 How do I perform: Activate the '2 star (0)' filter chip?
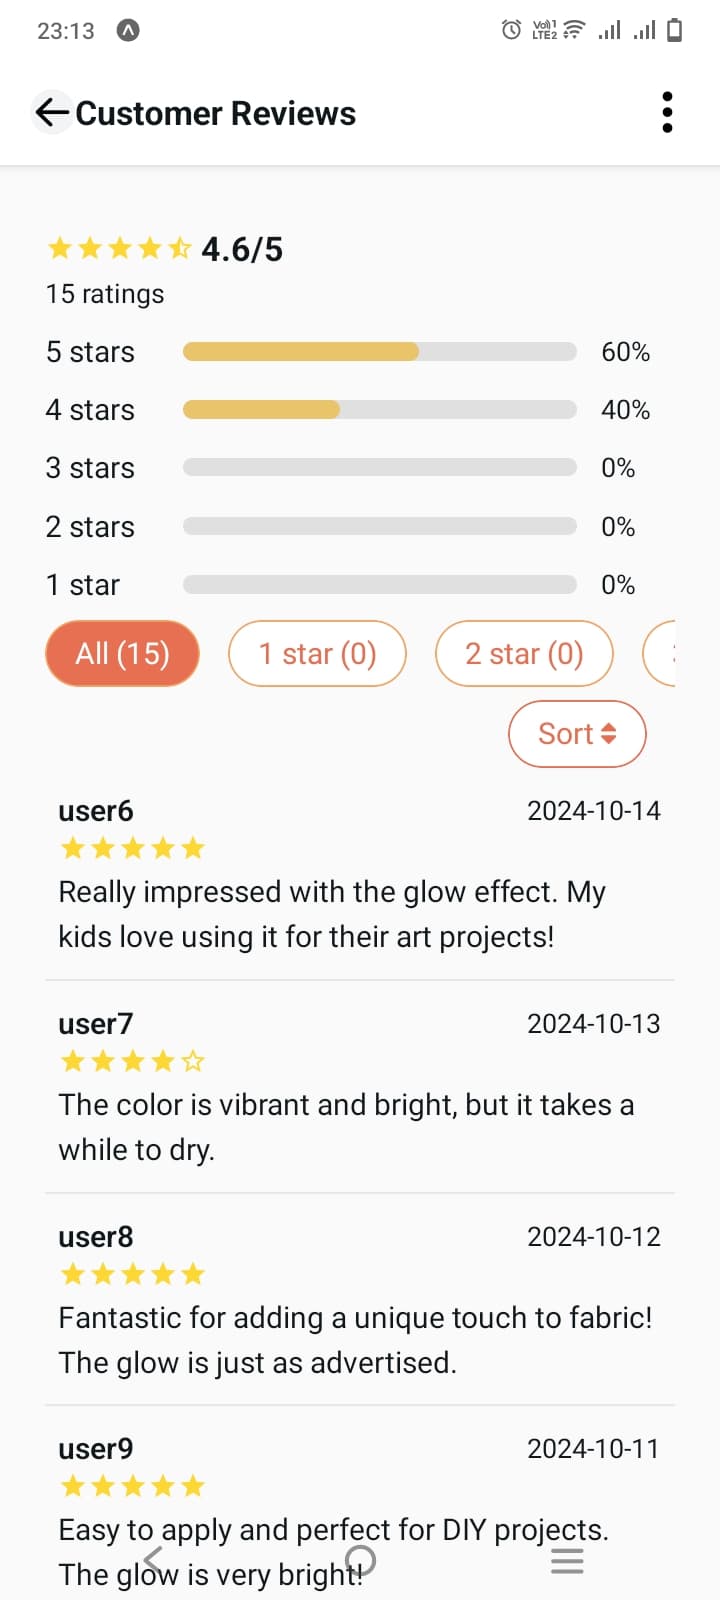[x=524, y=653]
